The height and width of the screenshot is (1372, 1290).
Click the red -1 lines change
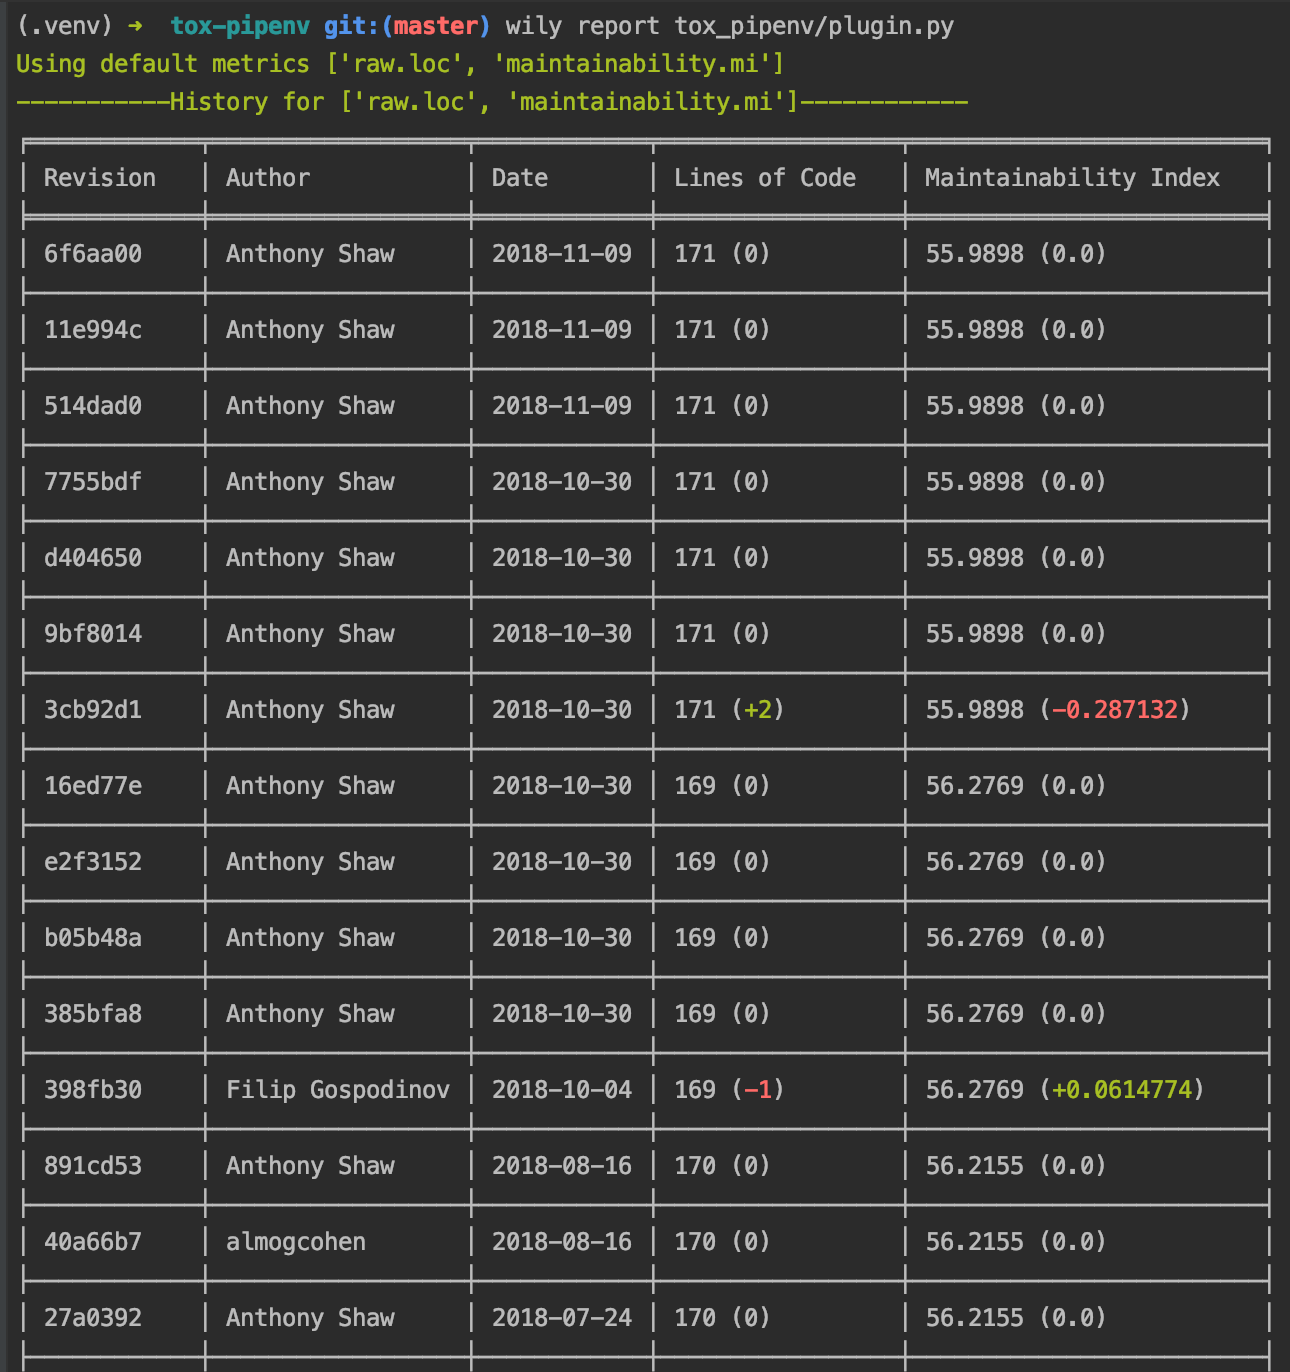click(758, 1090)
